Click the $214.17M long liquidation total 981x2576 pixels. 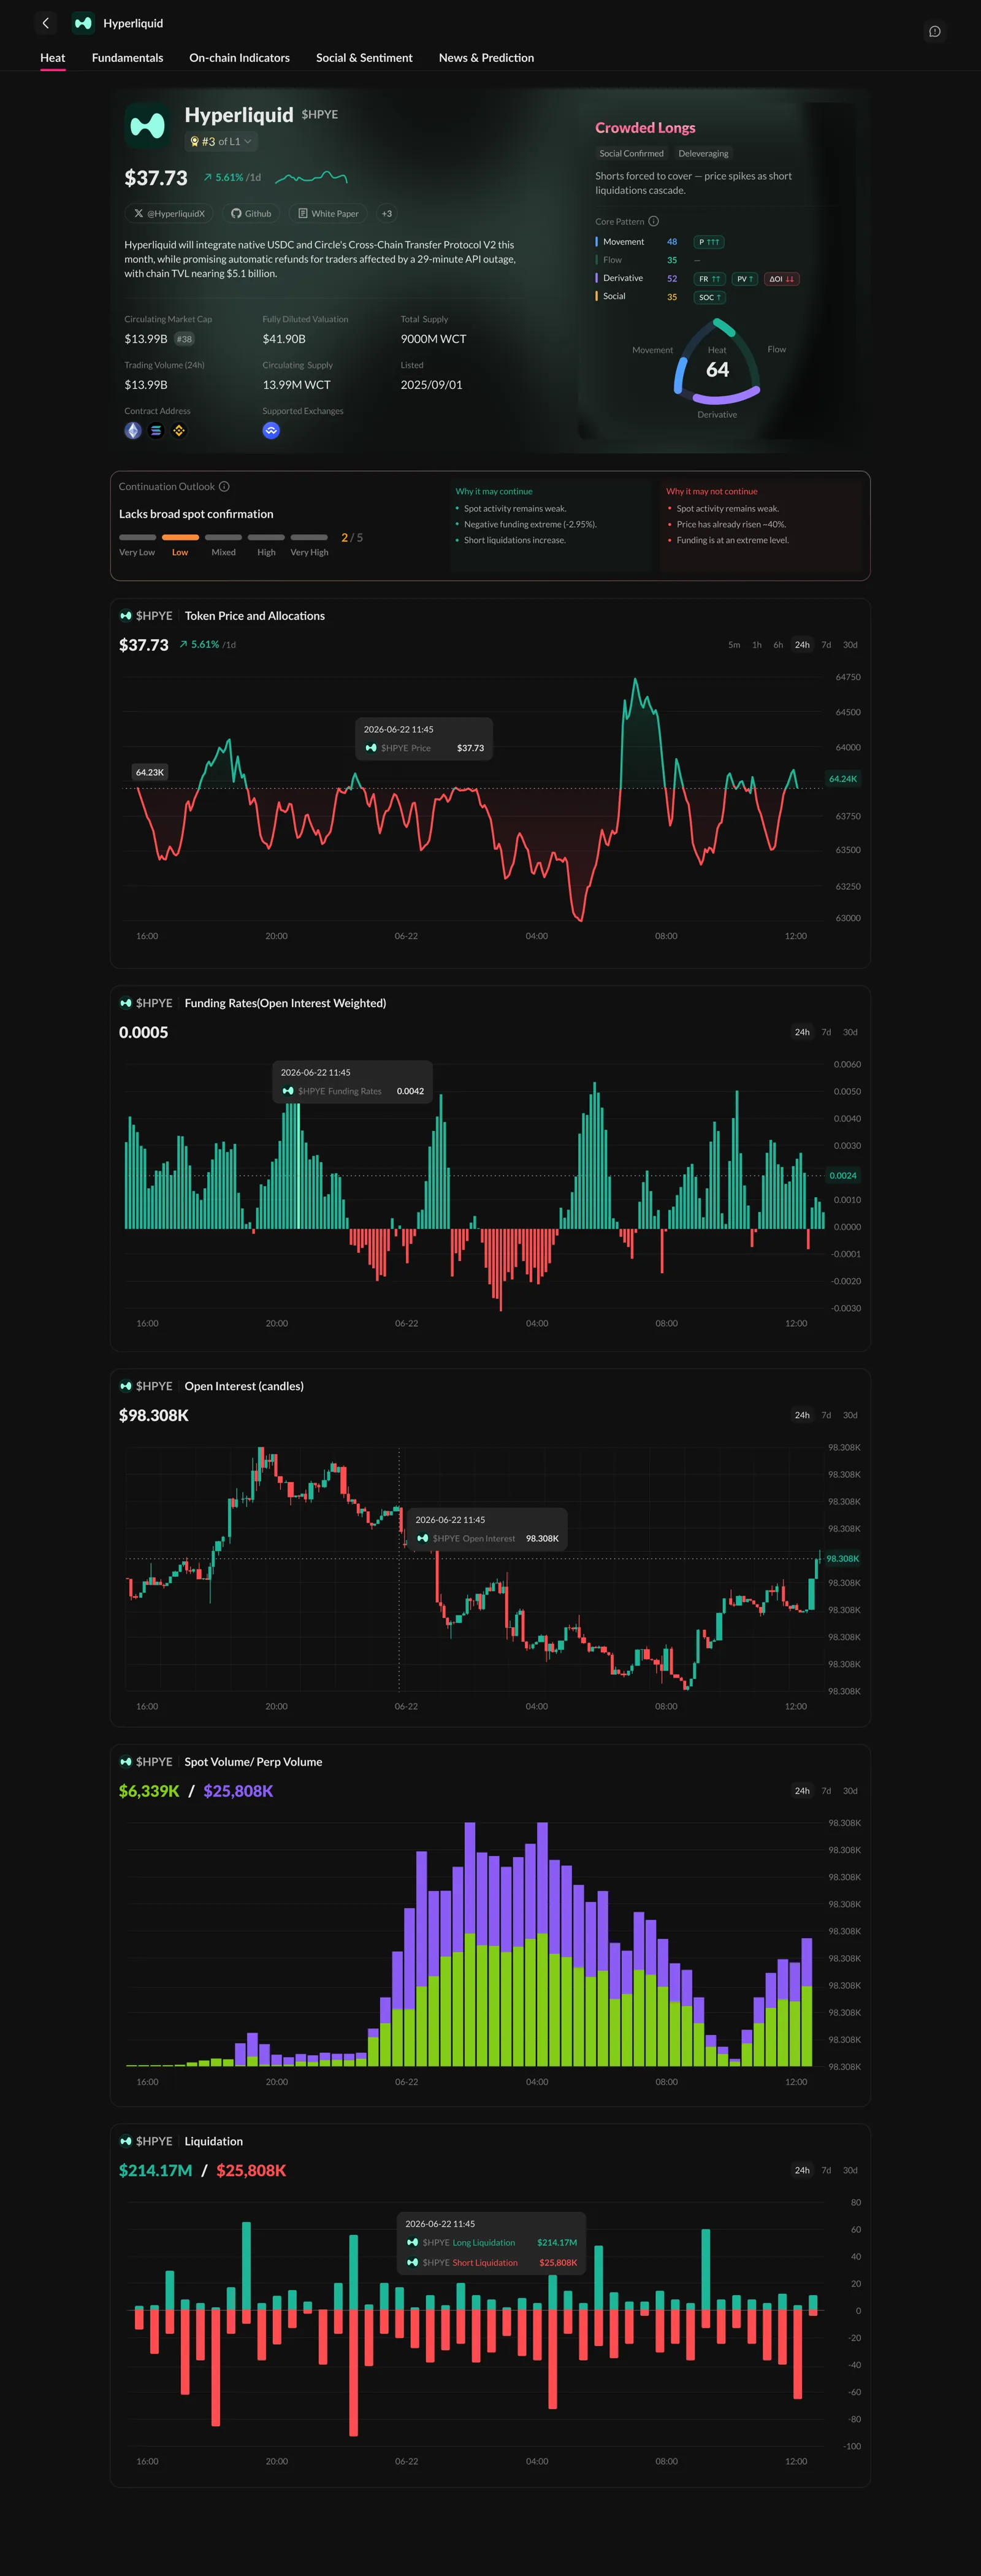click(x=155, y=2170)
